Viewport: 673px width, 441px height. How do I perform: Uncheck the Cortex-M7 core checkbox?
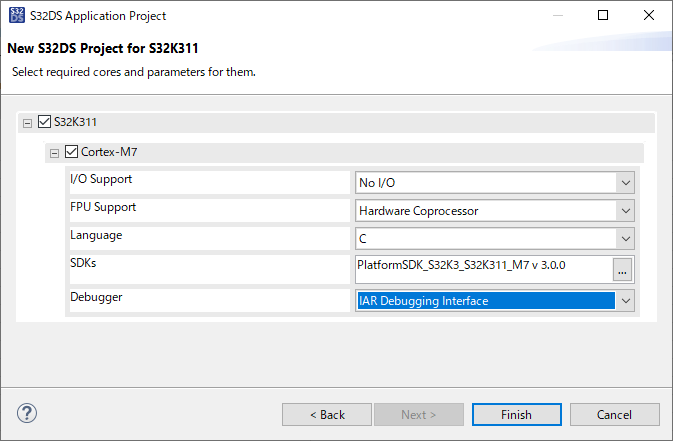click(71, 153)
